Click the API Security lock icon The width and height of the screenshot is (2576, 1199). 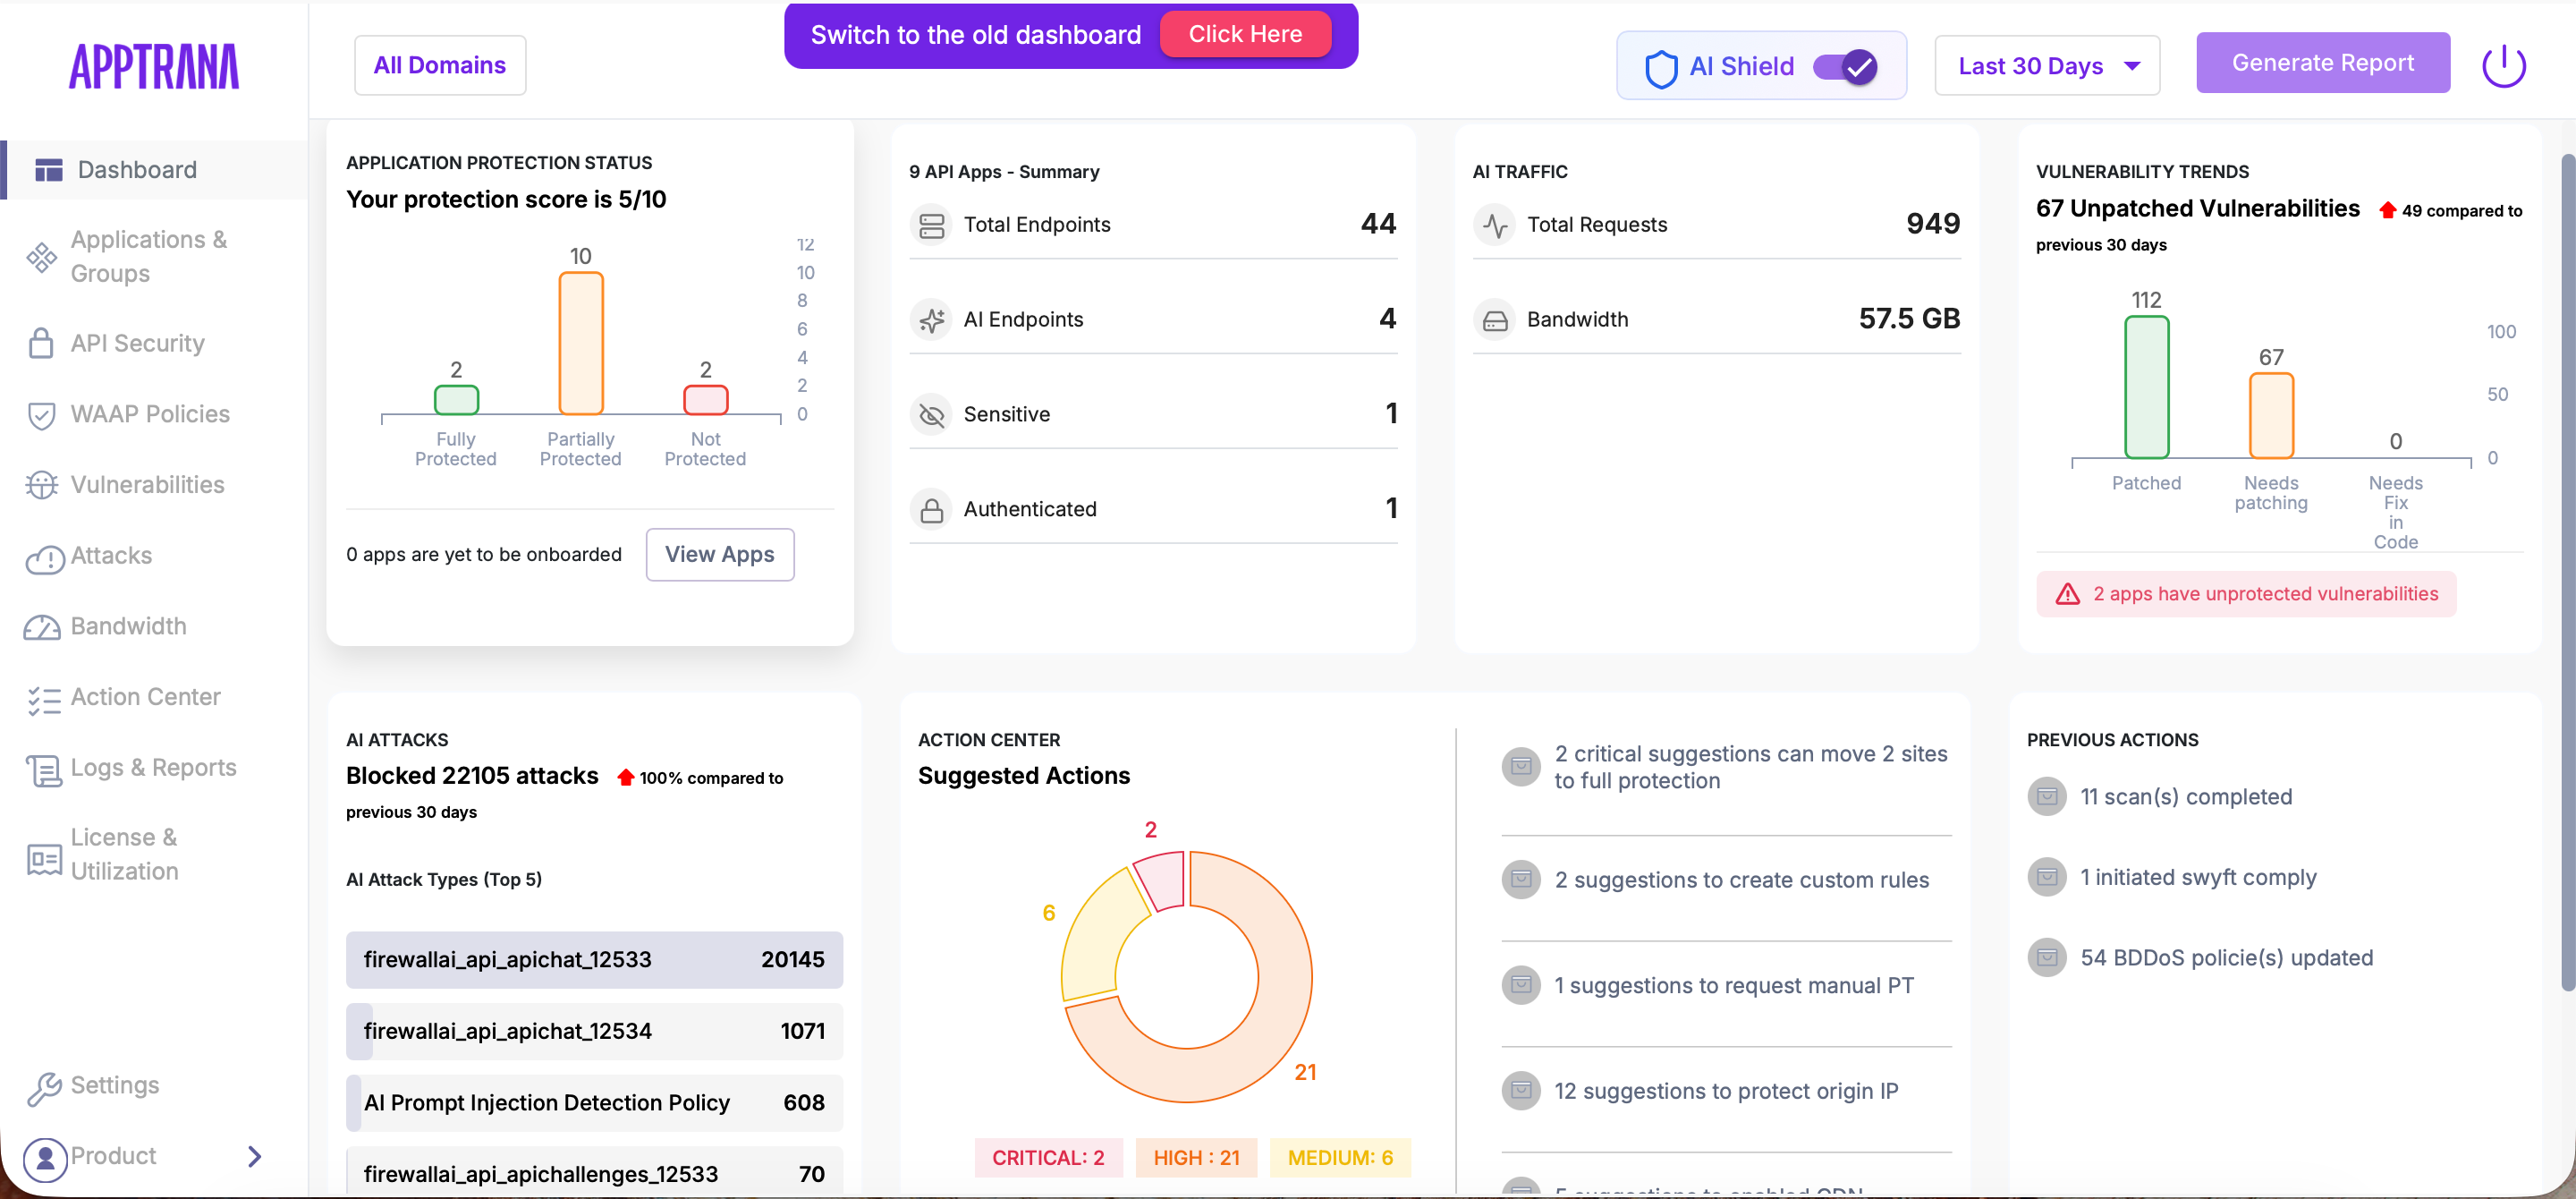(x=41, y=344)
